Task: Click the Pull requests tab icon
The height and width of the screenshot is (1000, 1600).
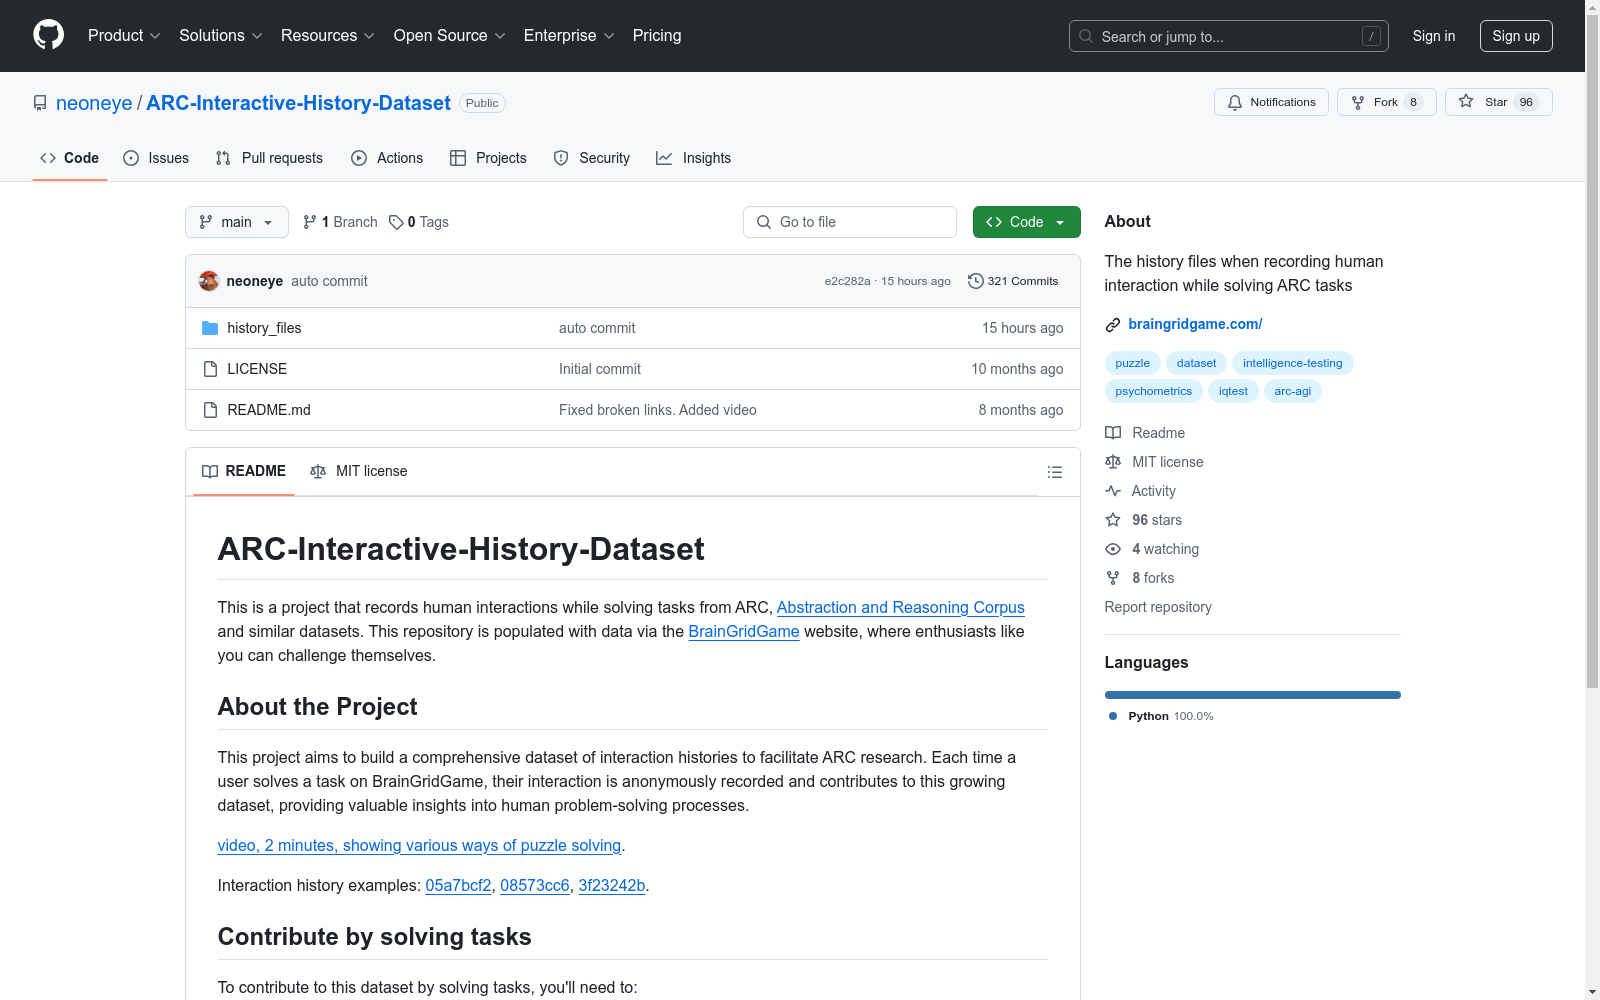Action: point(223,158)
